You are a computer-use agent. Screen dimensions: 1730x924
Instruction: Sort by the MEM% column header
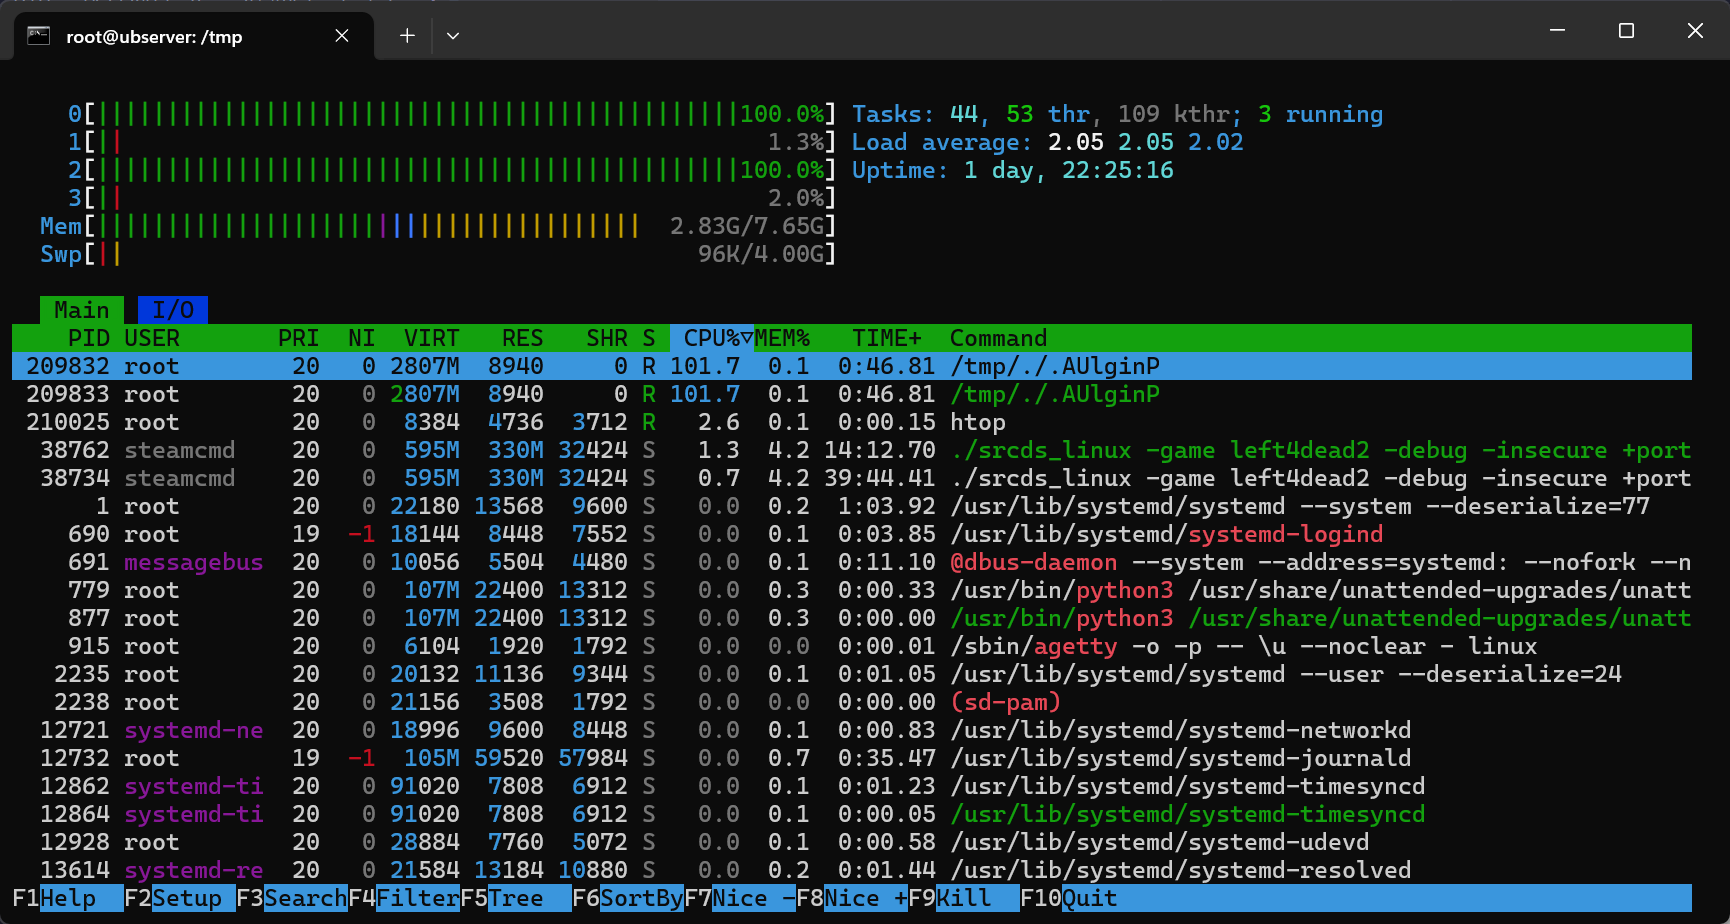[x=782, y=338]
